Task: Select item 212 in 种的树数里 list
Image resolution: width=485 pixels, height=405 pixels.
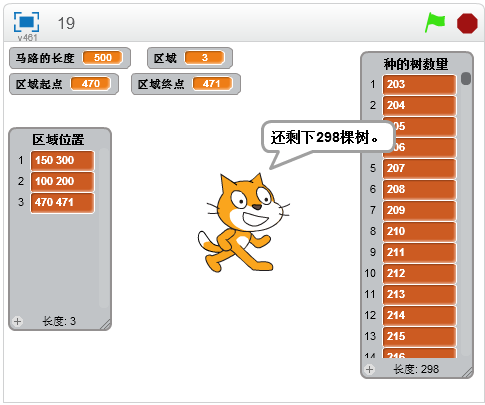Action: tap(419, 273)
